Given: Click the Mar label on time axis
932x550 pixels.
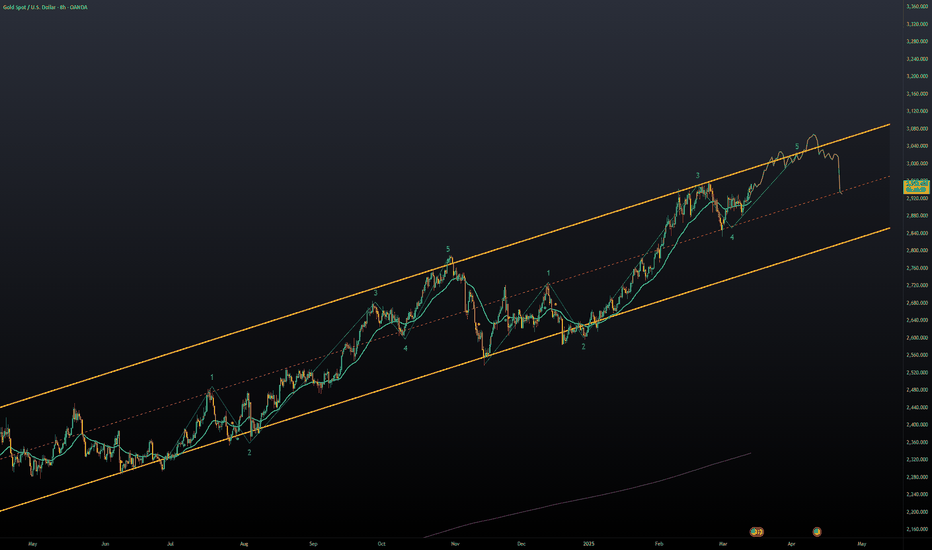Looking at the screenshot, I should tap(723, 544).
